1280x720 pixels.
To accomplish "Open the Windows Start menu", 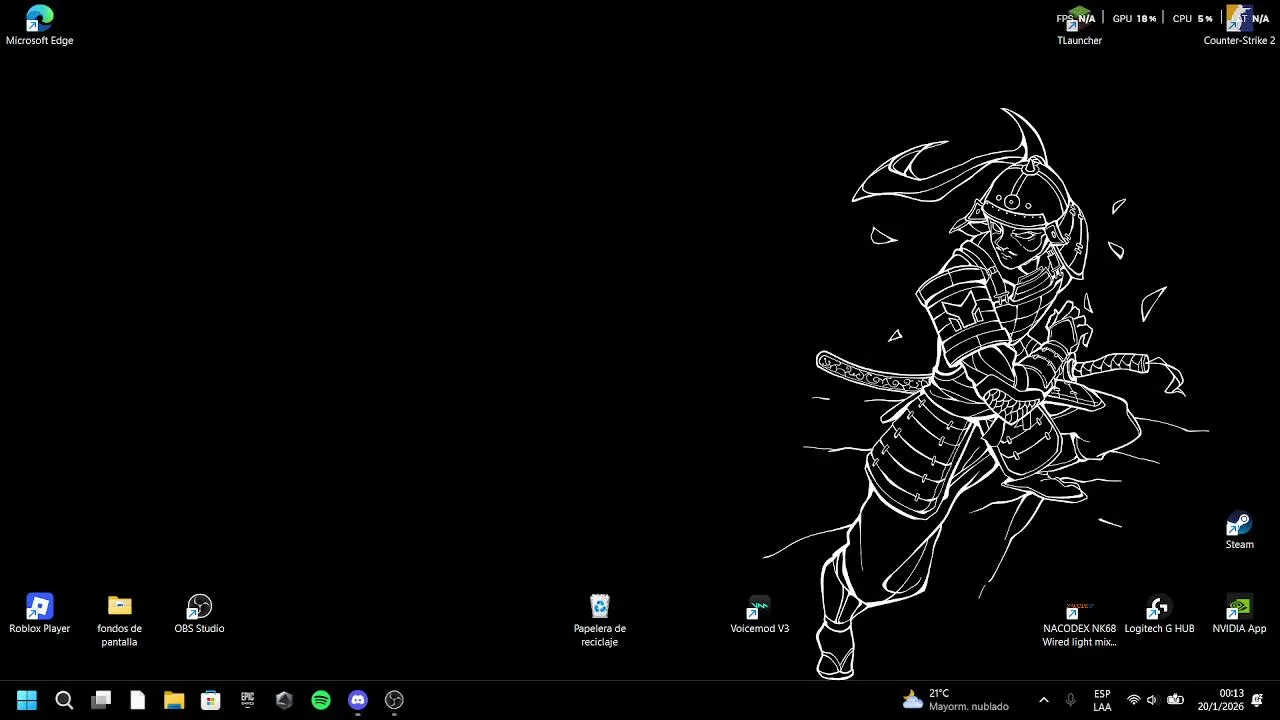I will coord(27,700).
